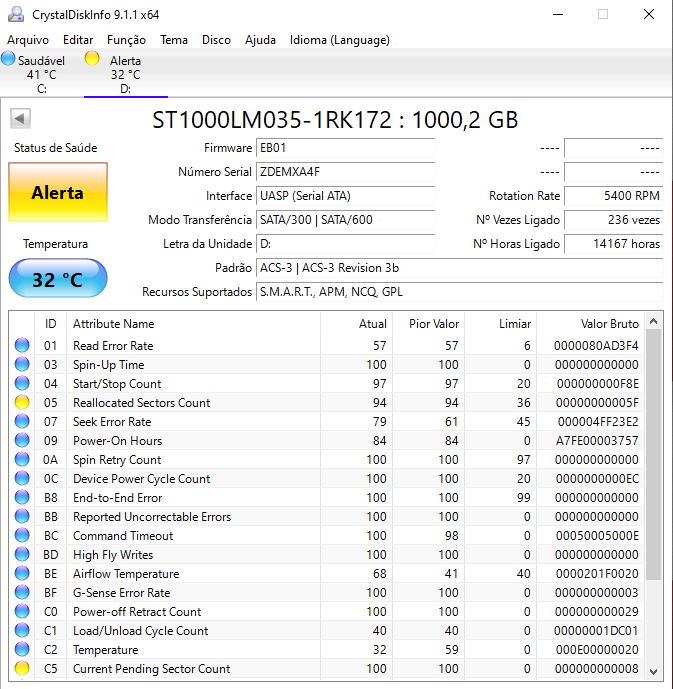Click the Valor Bruto column header

pos(590,324)
